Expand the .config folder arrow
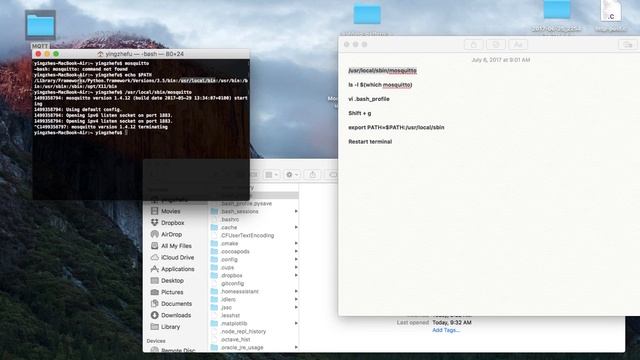This screenshot has height=360, width=640. [x=296, y=259]
